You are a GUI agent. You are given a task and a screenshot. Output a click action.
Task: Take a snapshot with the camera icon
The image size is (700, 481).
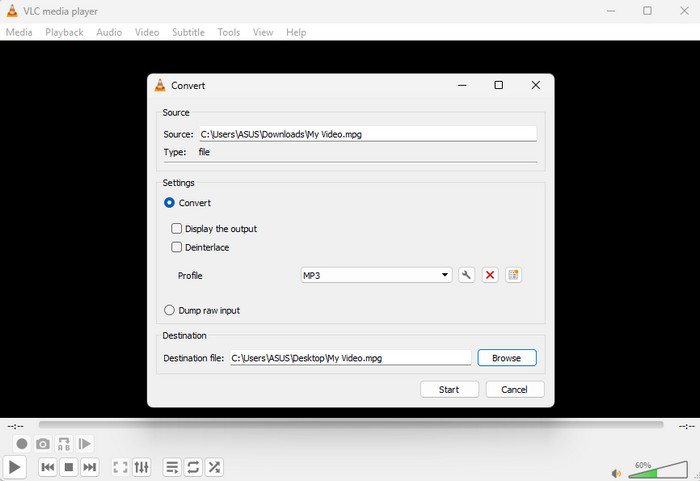coord(43,444)
